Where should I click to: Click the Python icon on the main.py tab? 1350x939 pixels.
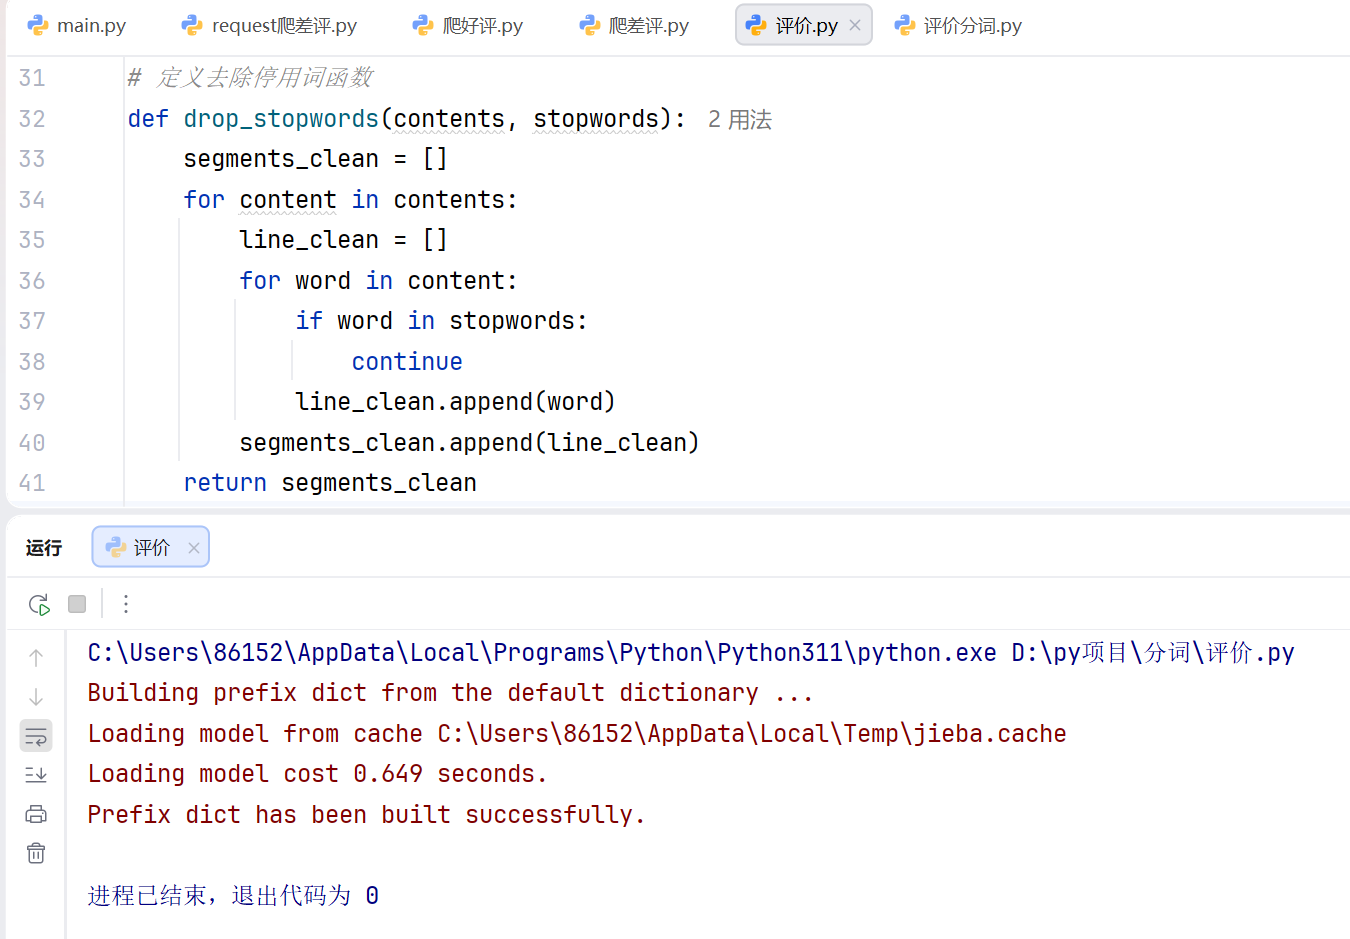[38, 25]
